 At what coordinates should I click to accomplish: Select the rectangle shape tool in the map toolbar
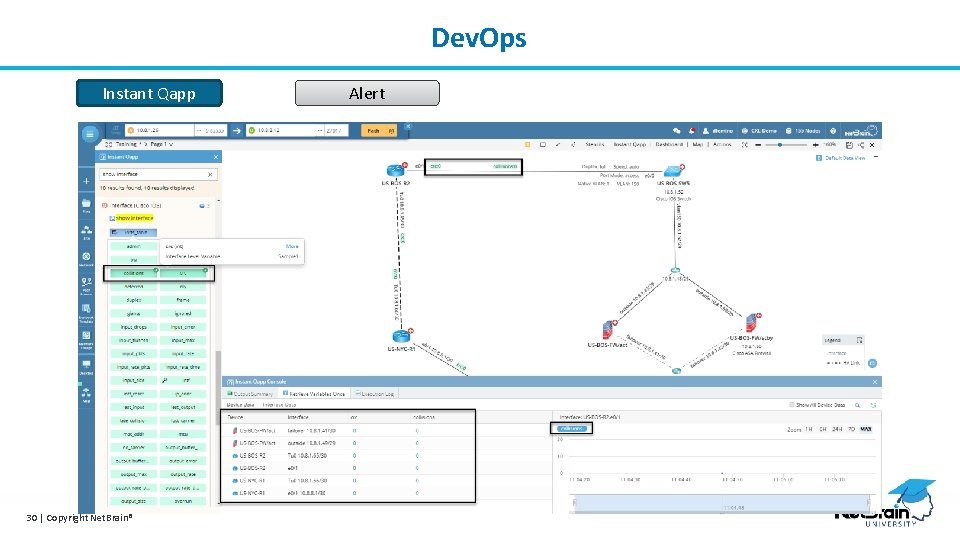pos(543,144)
